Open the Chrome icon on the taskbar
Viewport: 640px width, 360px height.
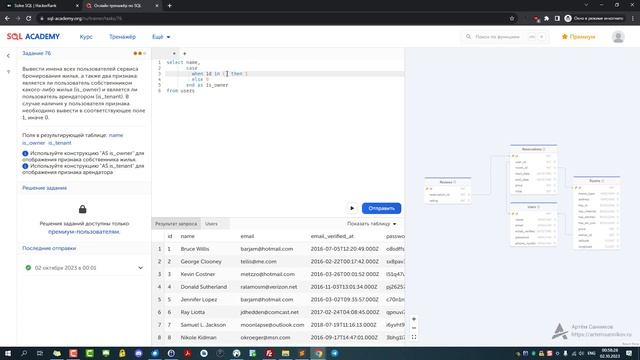coord(318,353)
